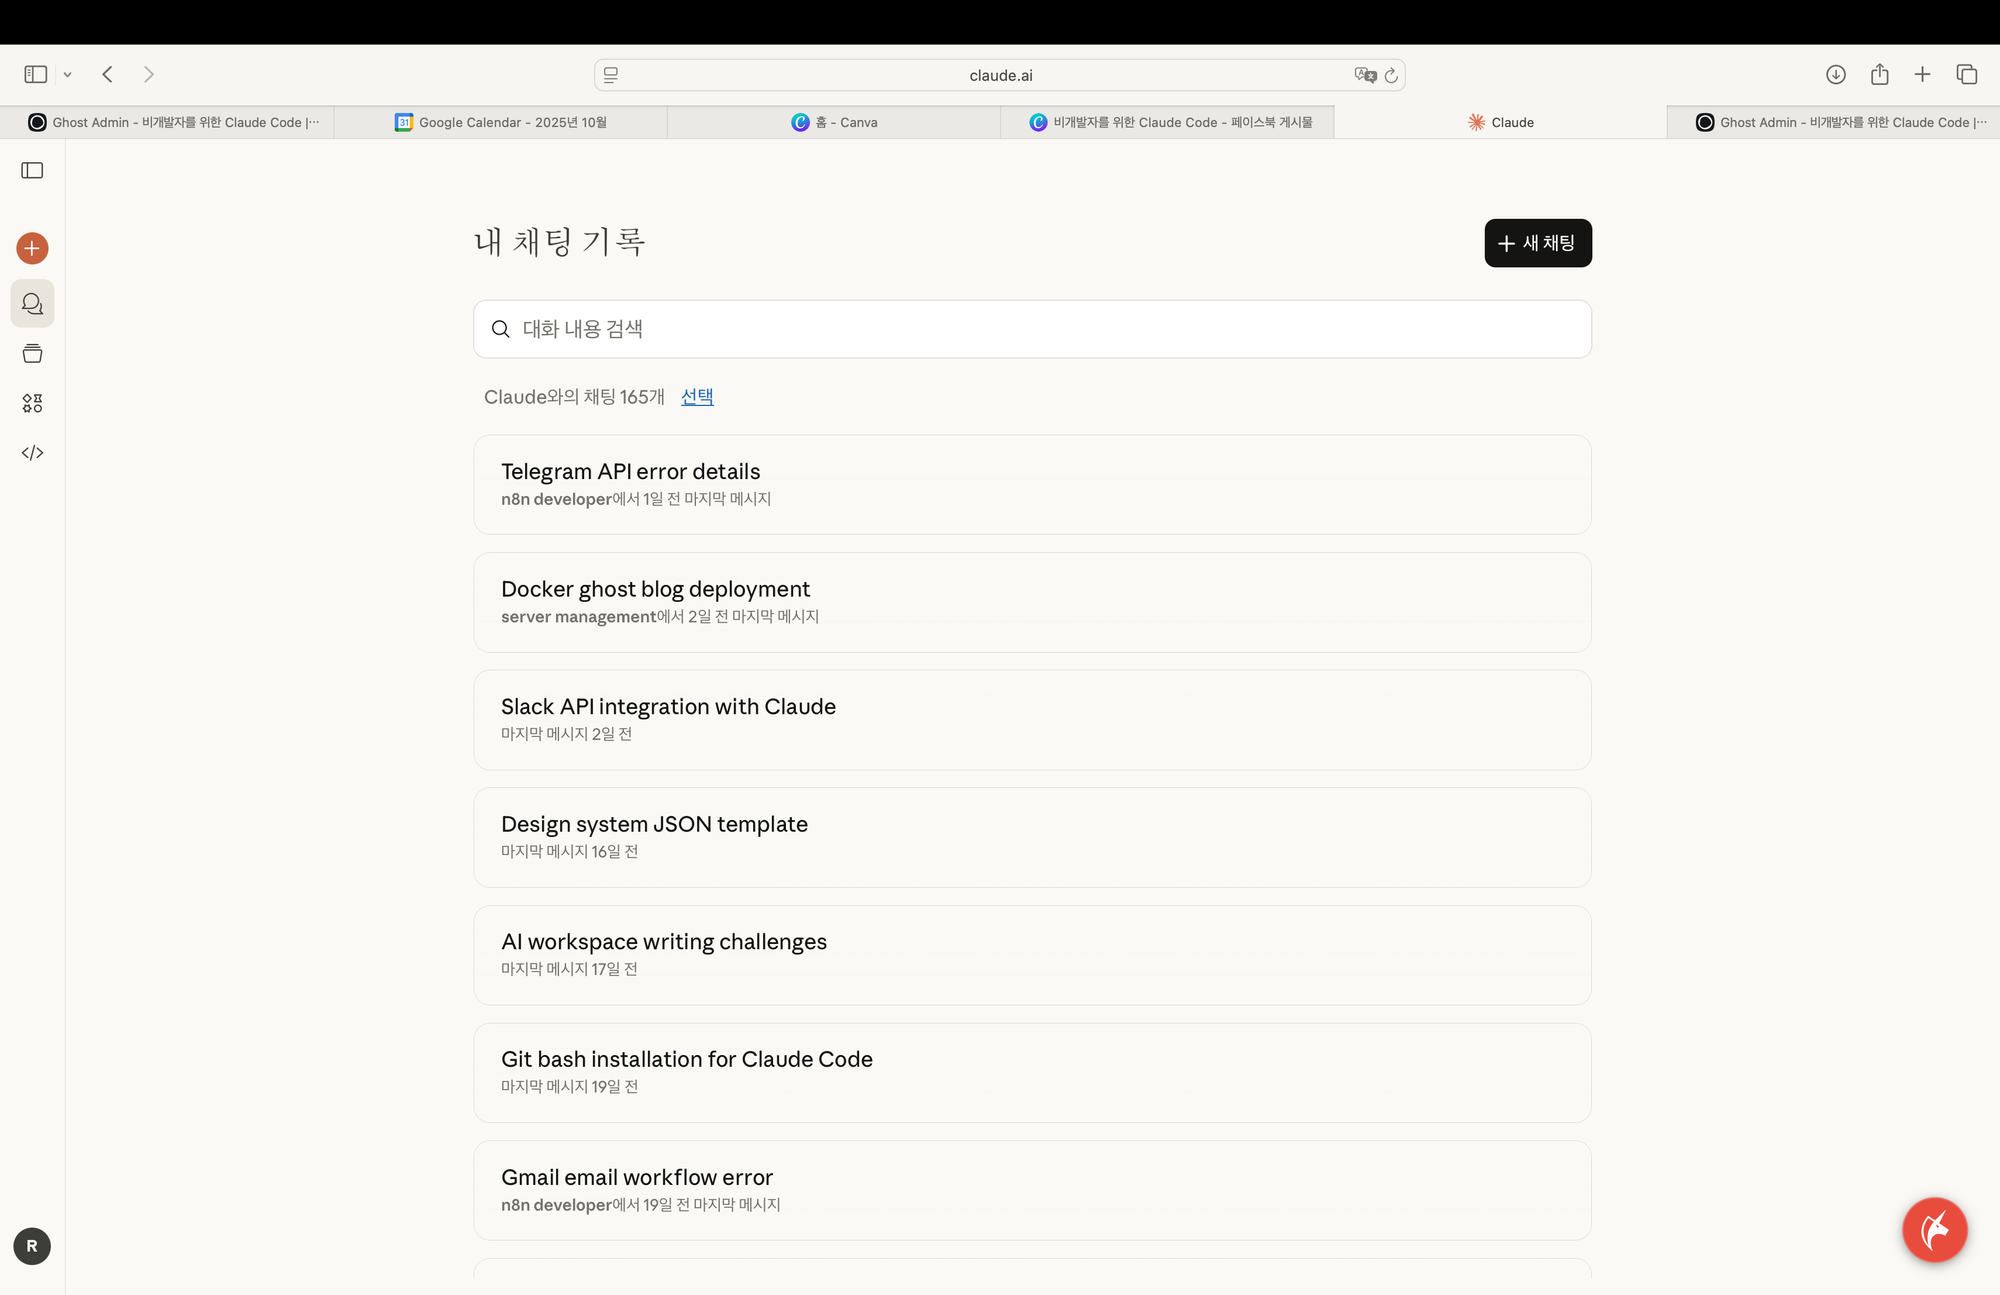This screenshot has height=1295, width=2000.
Task: Click the Share icon in the toolbar
Action: click(x=1880, y=74)
